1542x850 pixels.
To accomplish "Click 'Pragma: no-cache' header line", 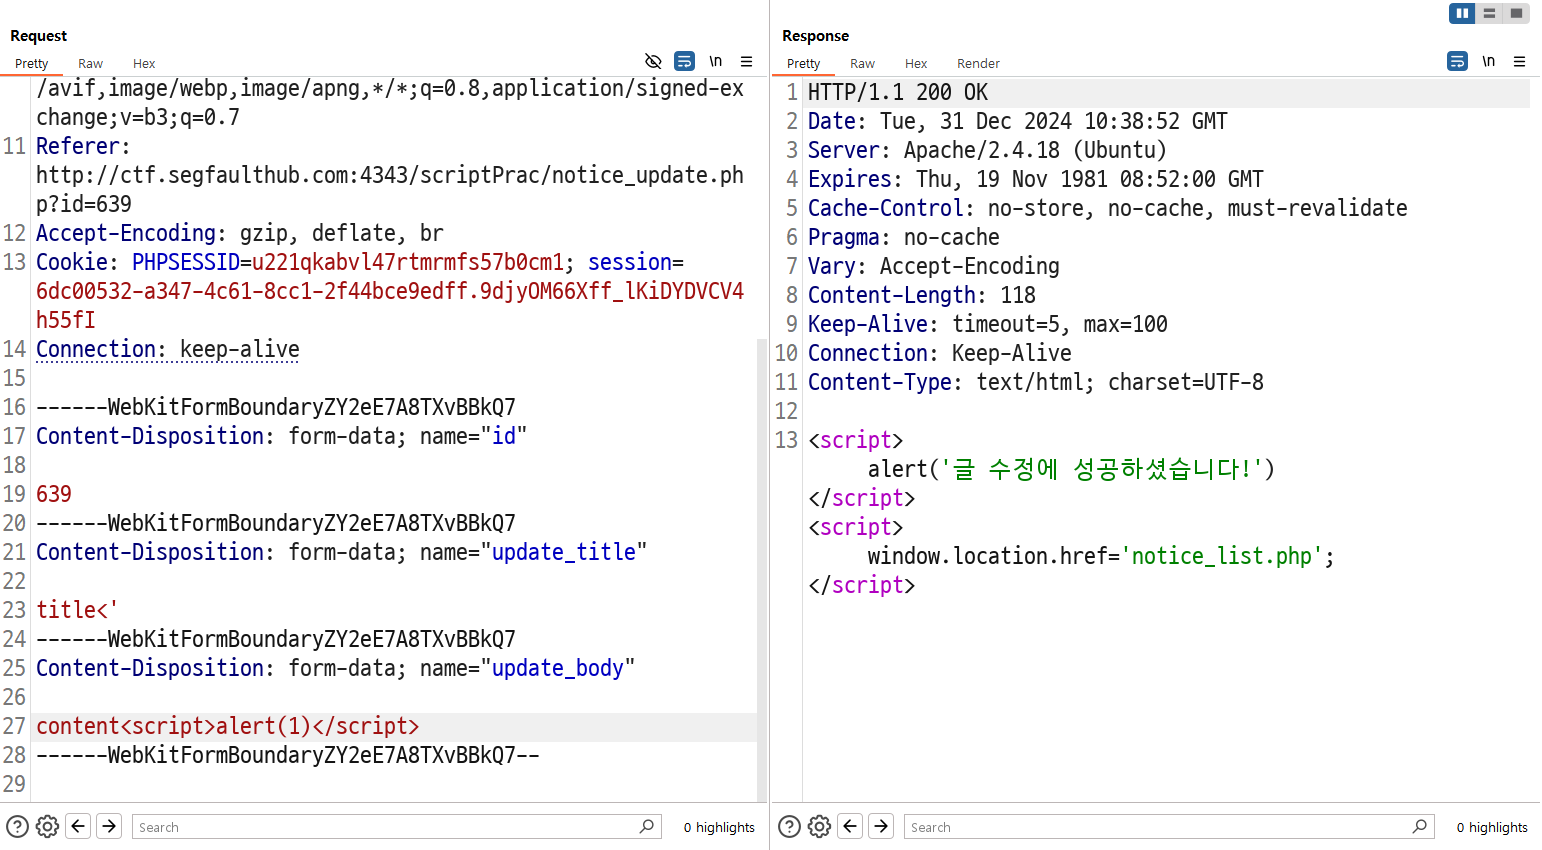I will pyautogui.click(x=904, y=237).
